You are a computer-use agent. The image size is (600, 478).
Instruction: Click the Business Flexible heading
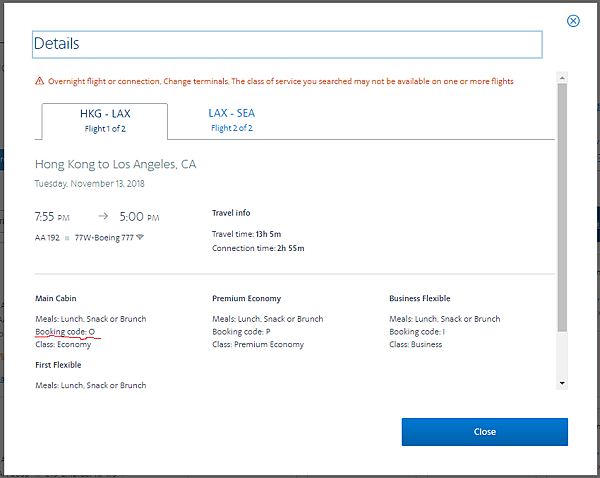coord(419,298)
